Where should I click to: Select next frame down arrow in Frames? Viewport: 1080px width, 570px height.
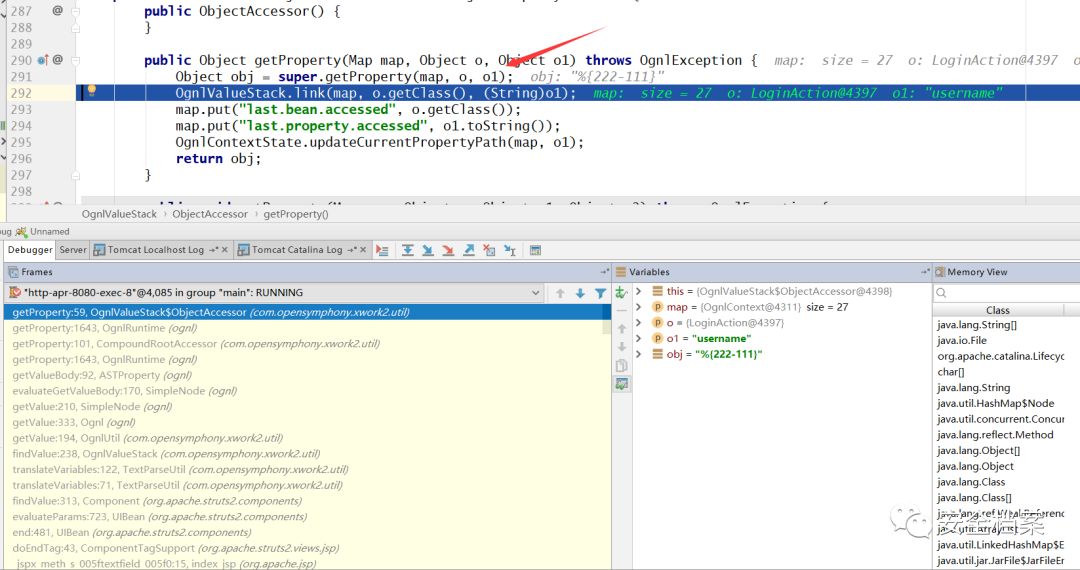pos(580,293)
